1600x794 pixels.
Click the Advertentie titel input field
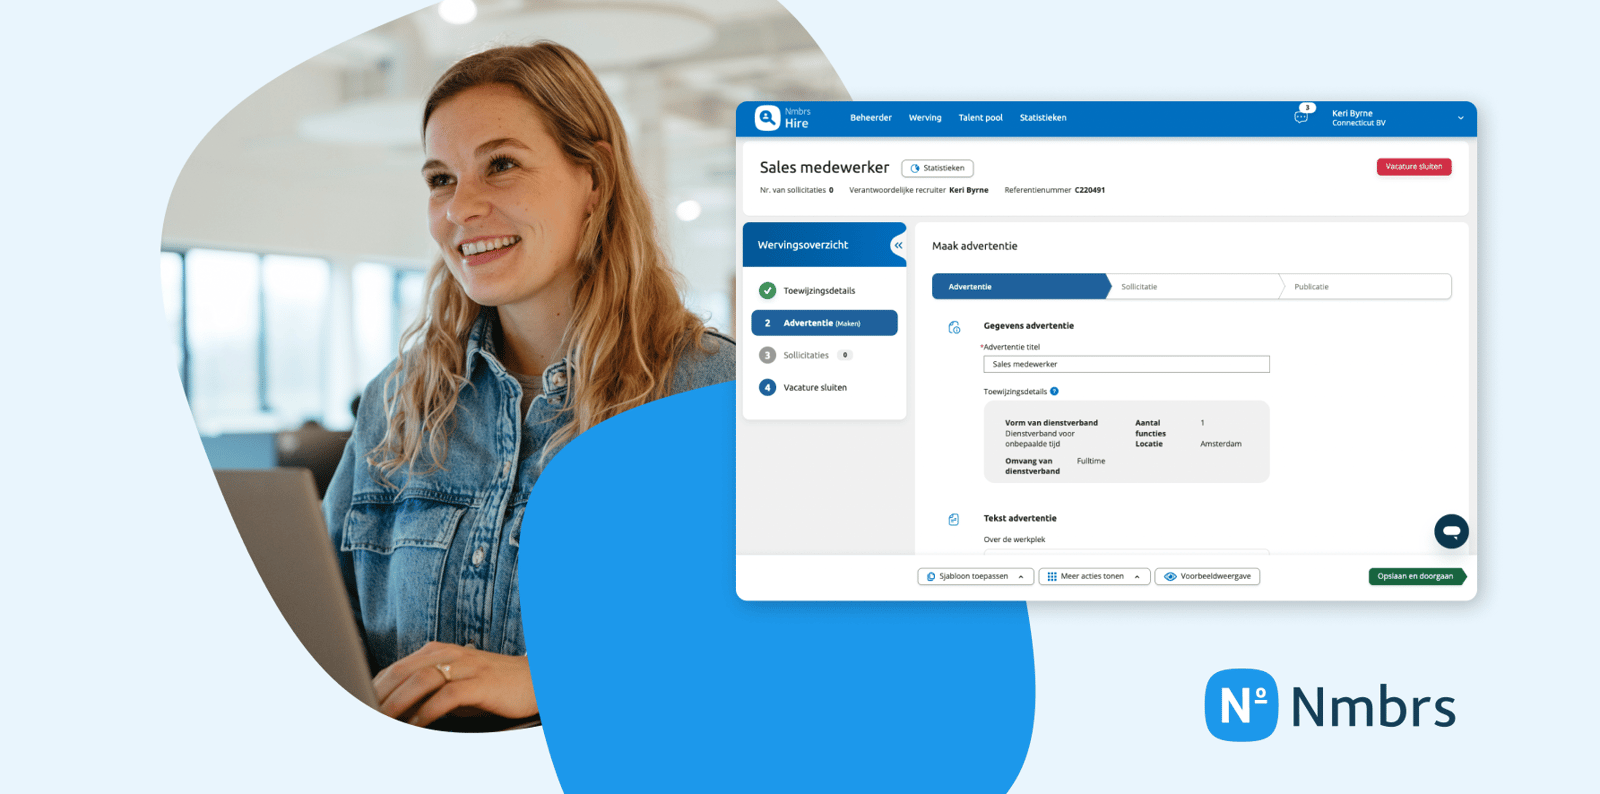pos(1126,365)
